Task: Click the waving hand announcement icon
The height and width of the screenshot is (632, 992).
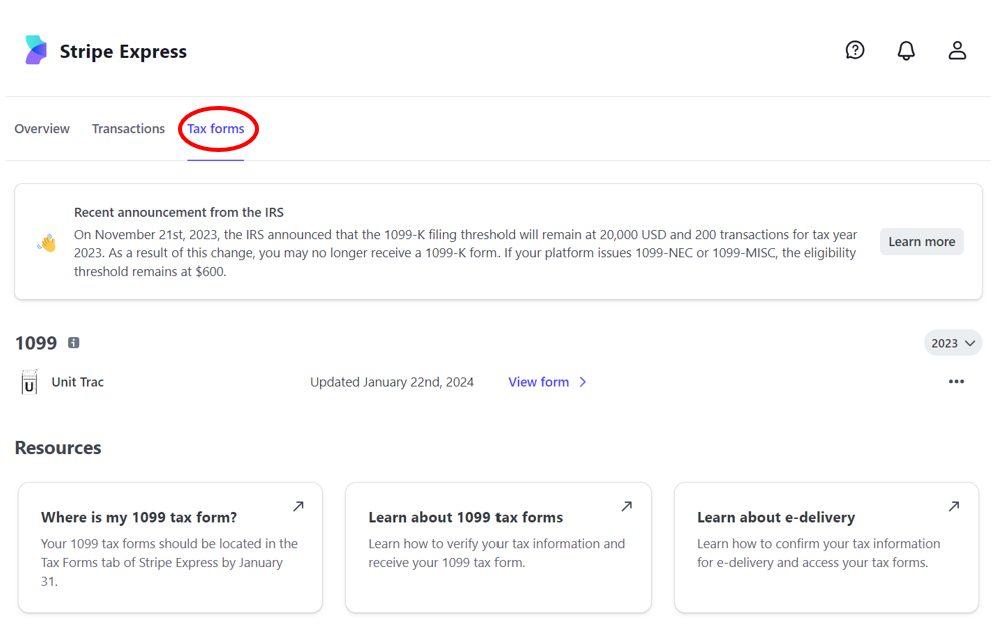Action: [47, 243]
